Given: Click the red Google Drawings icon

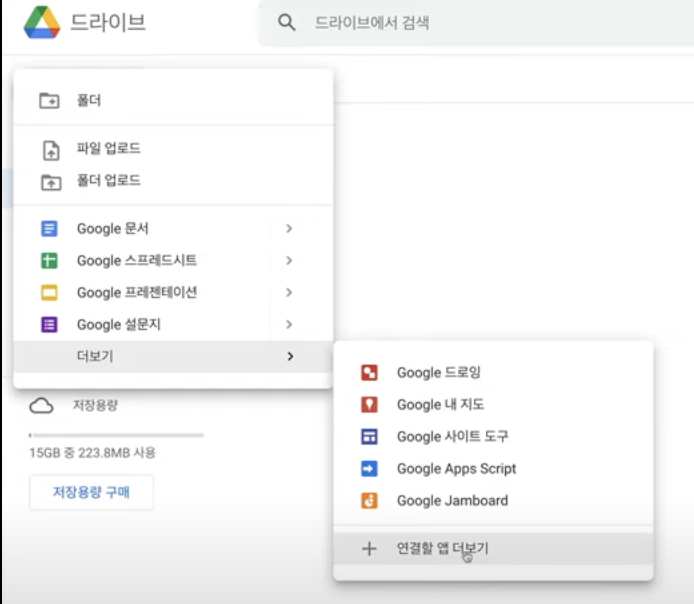Looking at the screenshot, I should [x=369, y=373].
